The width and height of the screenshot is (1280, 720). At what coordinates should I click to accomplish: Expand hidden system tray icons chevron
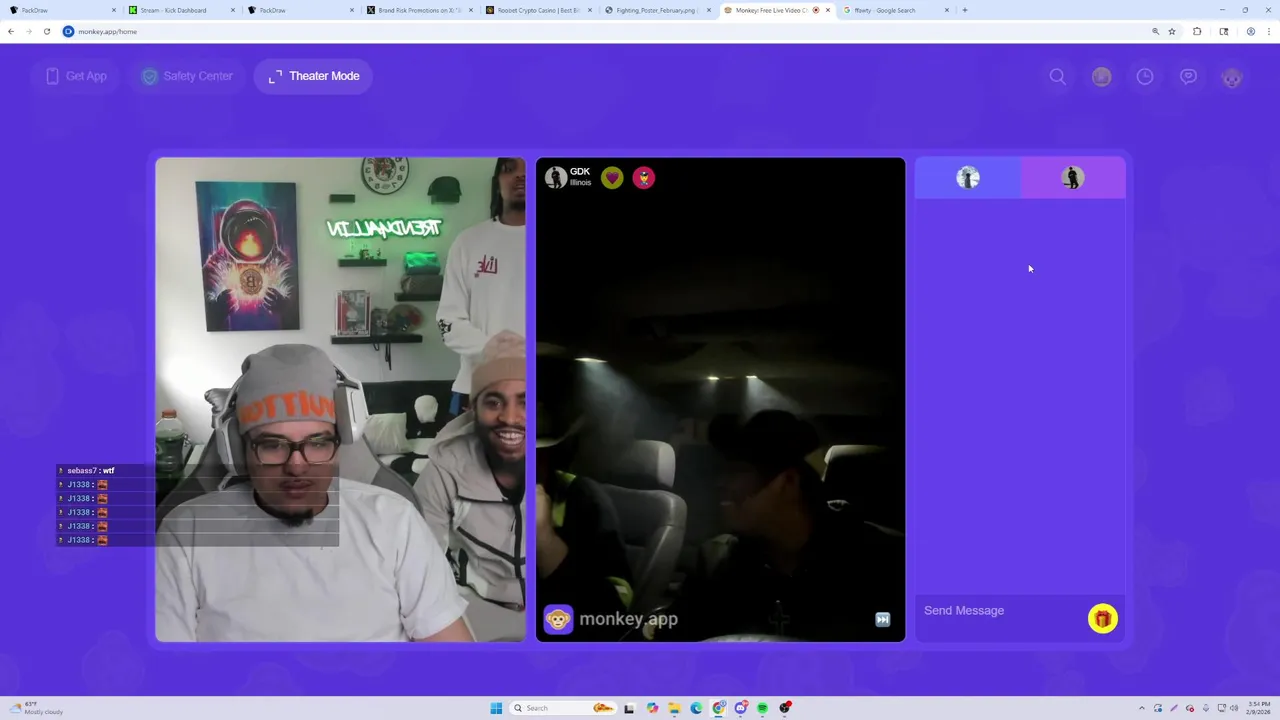click(1142, 708)
